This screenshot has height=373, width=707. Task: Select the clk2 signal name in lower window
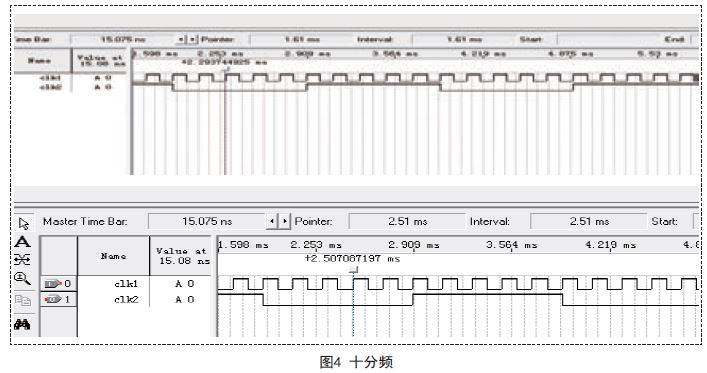coord(126,299)
